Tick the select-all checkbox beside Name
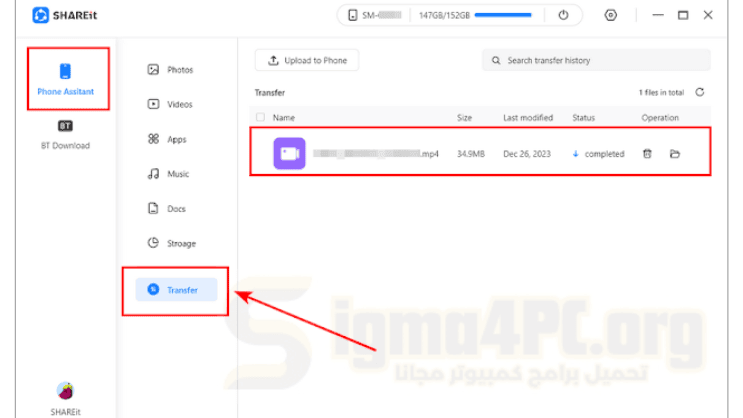The width and height of the screenshot is (743, 418). (x=260, y=117)
